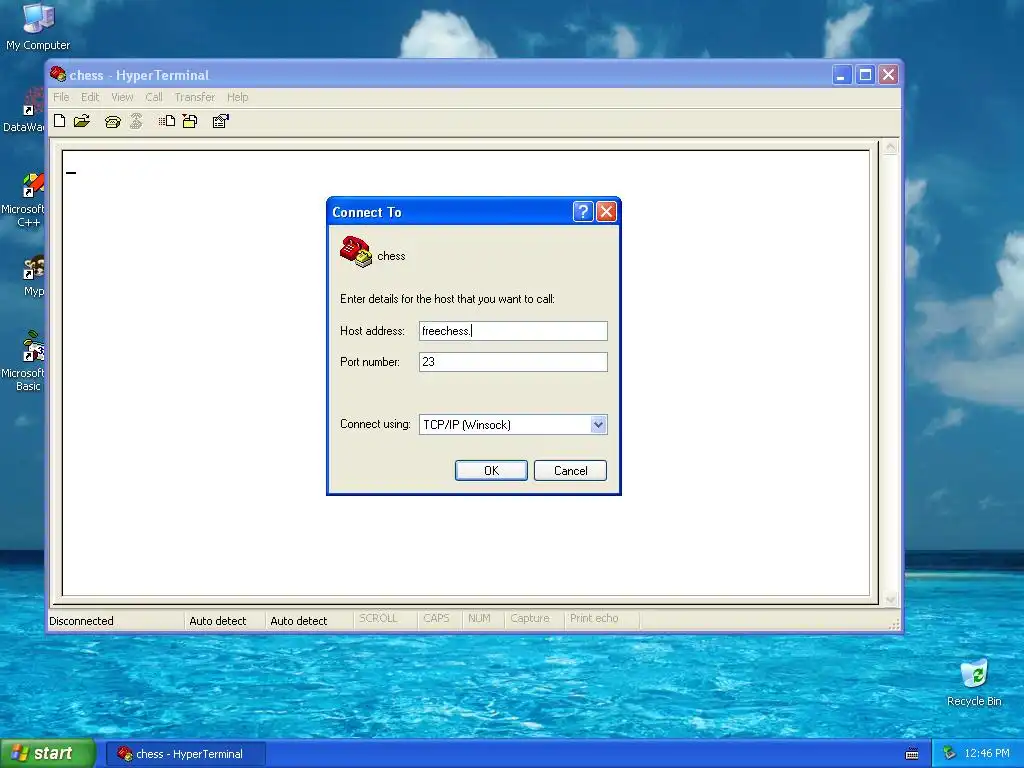The width and height of the screenshot is (1024, 768).
Task: Select the Microsoft C++ desktop shortcut
Action: point(24,200)
